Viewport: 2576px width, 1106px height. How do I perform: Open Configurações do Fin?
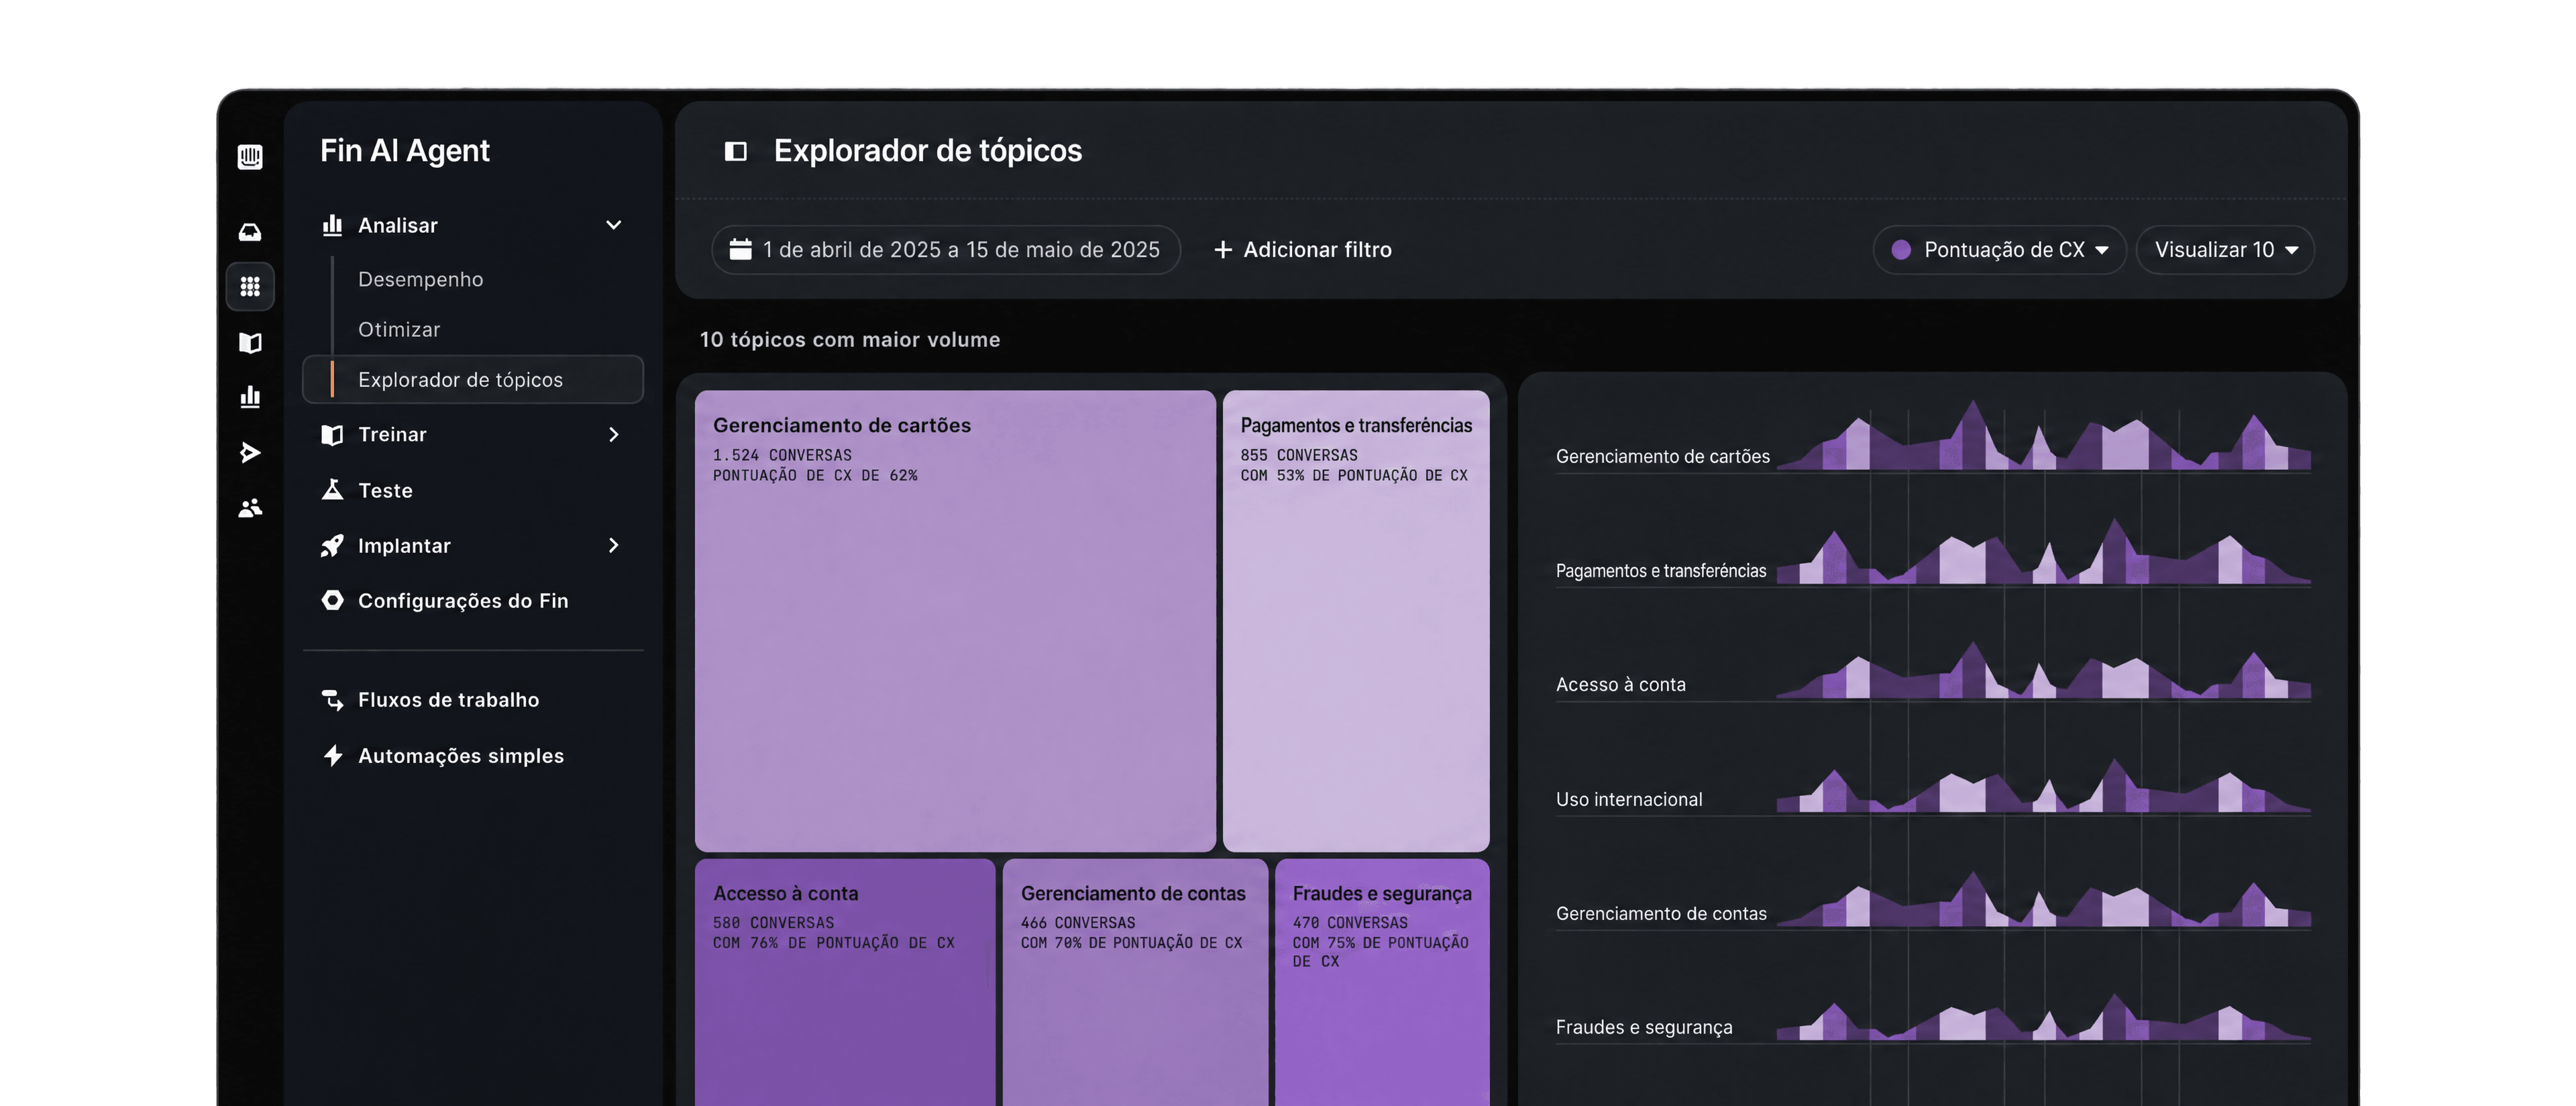coord(463,600)
